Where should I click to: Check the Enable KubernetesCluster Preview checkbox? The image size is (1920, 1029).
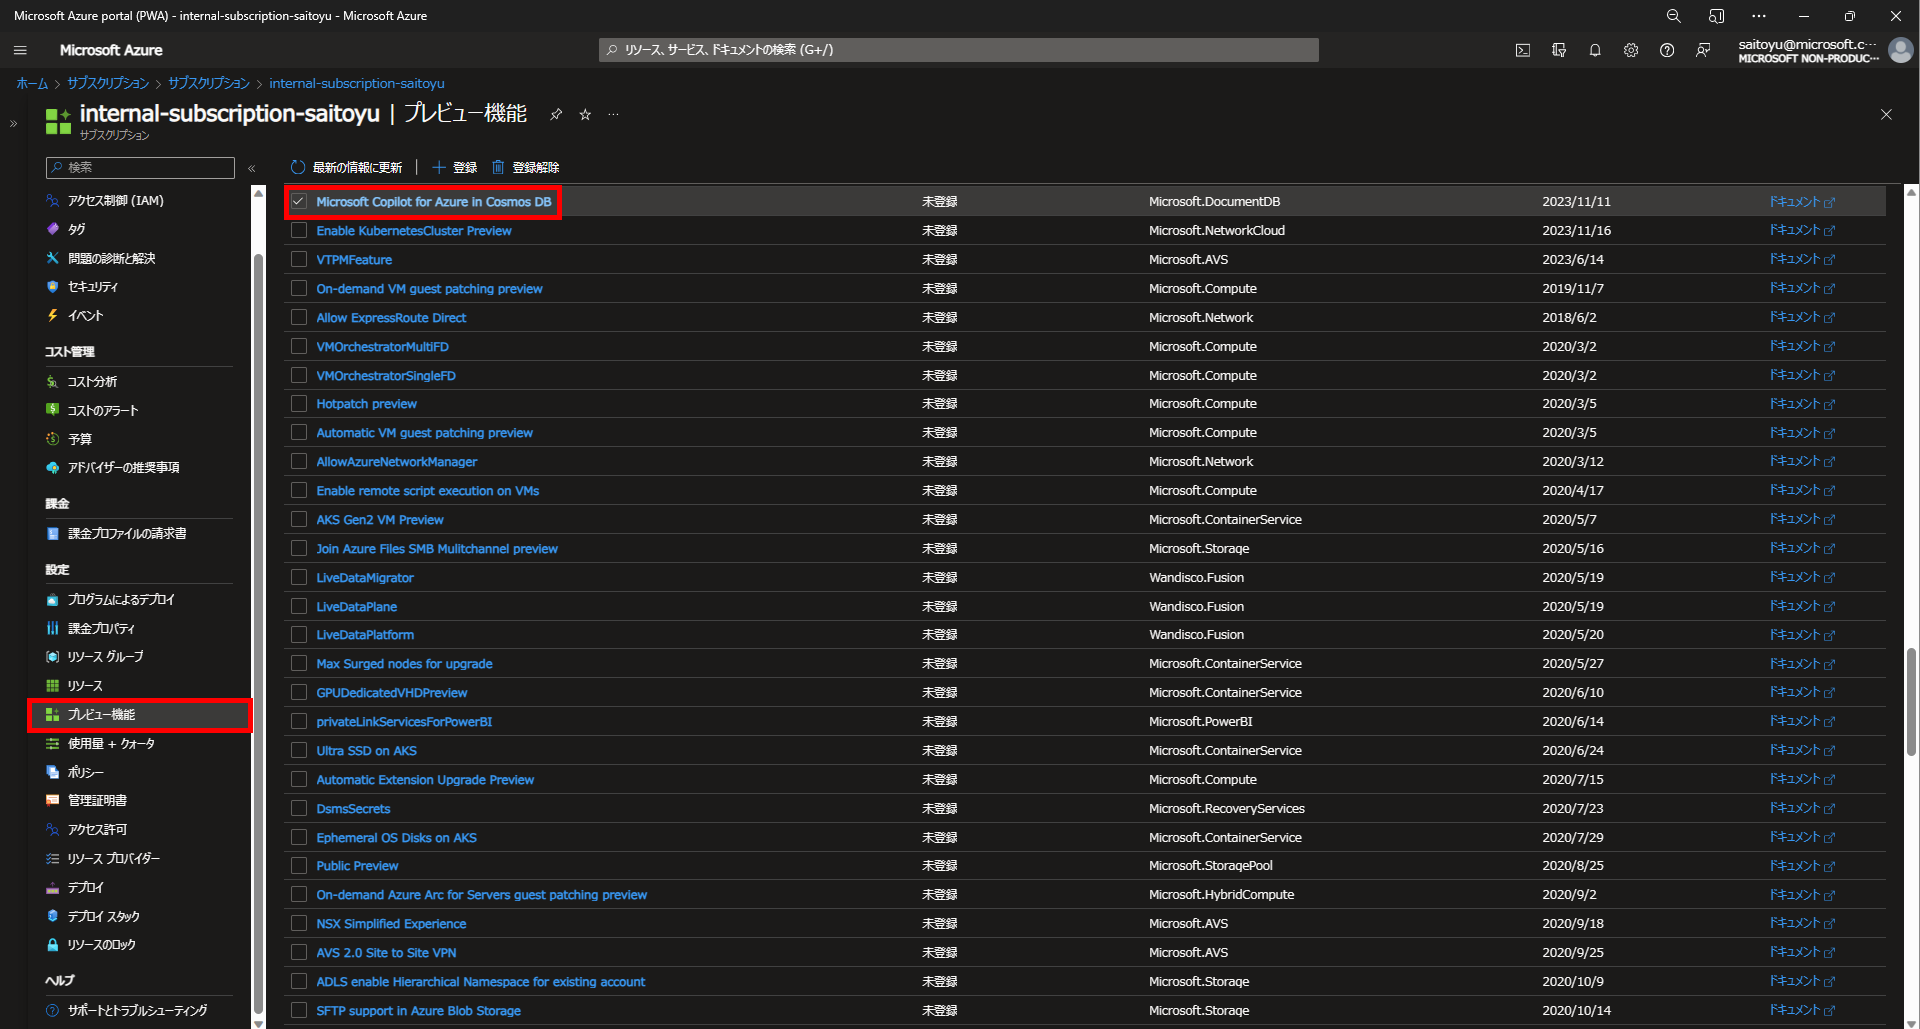299,231
